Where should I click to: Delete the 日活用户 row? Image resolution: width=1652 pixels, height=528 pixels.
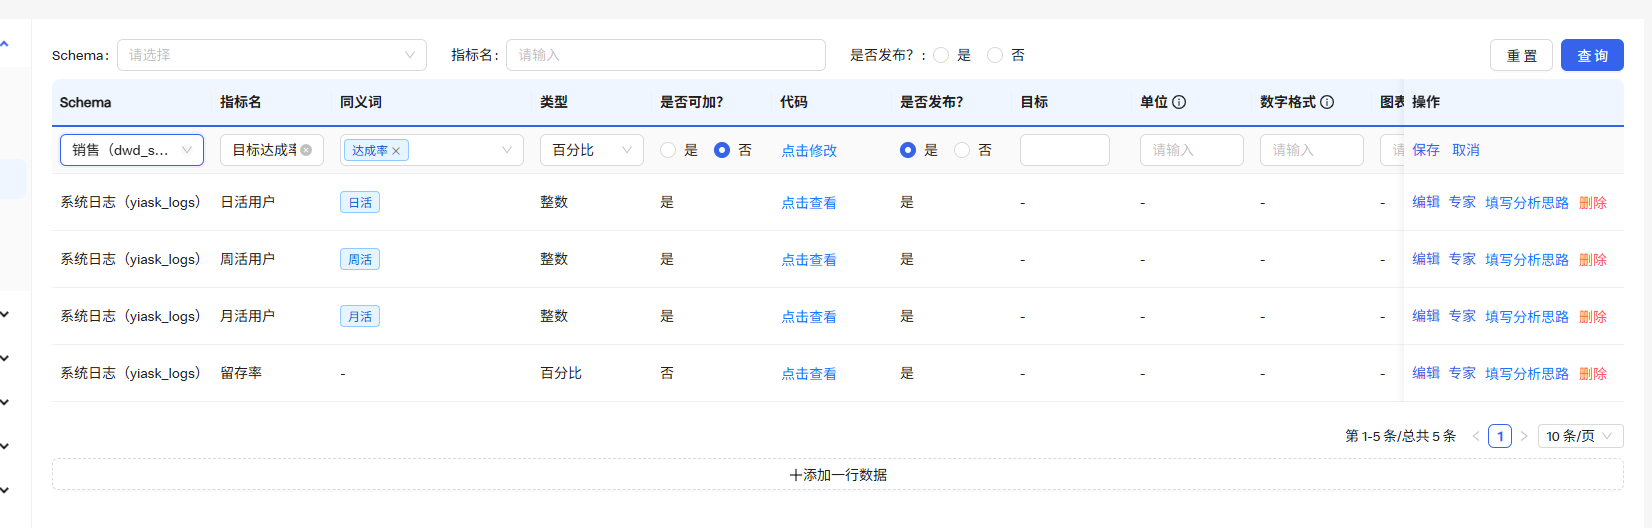pos(1593,203)
